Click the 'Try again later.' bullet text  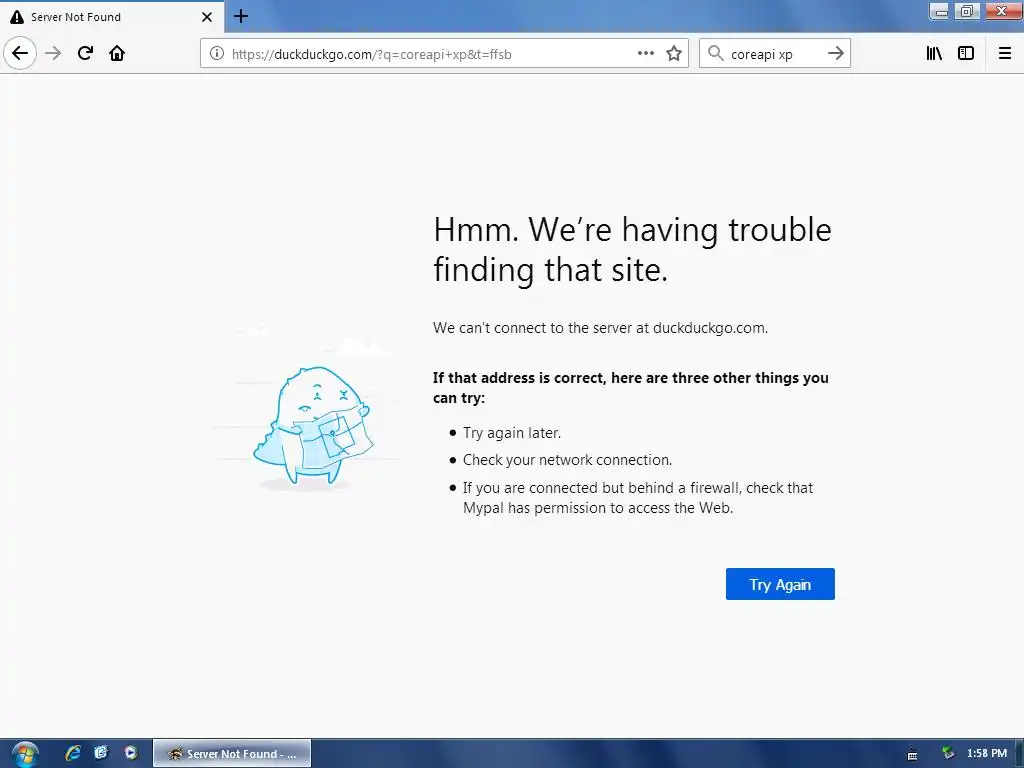tap(511, 432)
